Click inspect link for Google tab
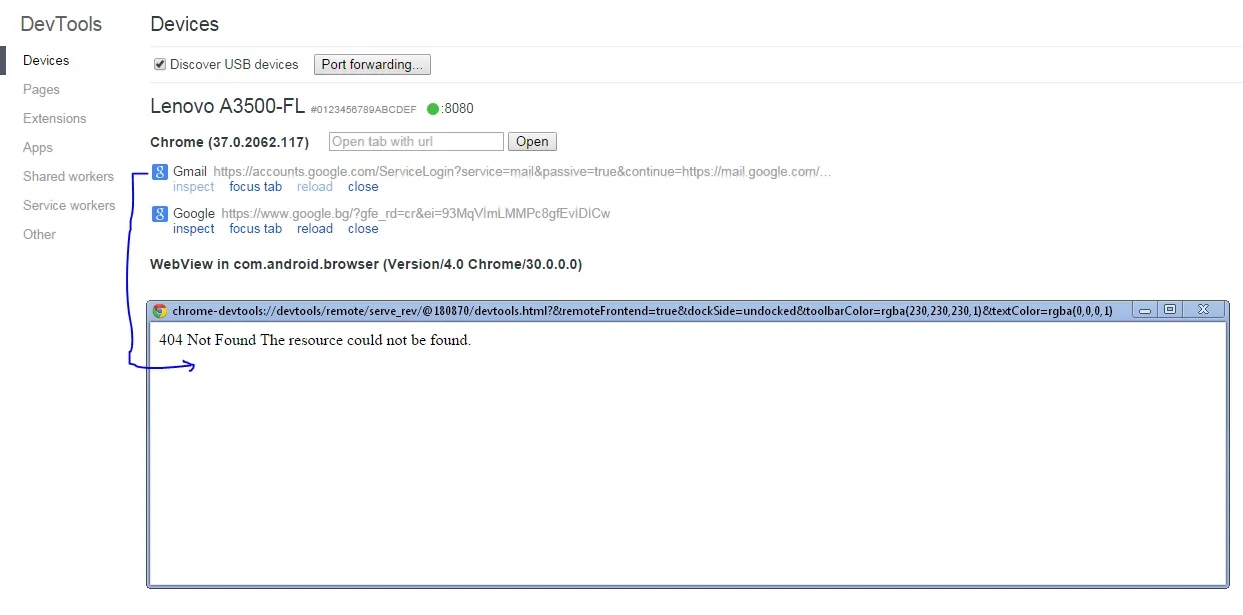 click(x=193, y=229)
